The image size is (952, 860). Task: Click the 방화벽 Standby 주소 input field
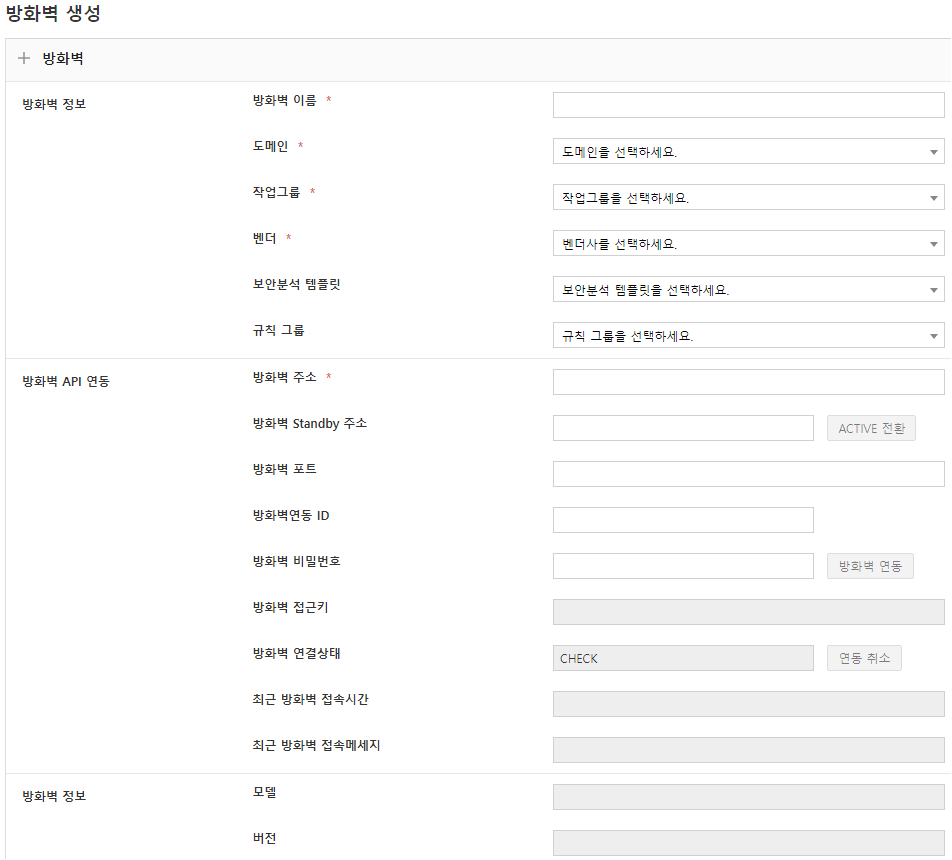[683, 428]
